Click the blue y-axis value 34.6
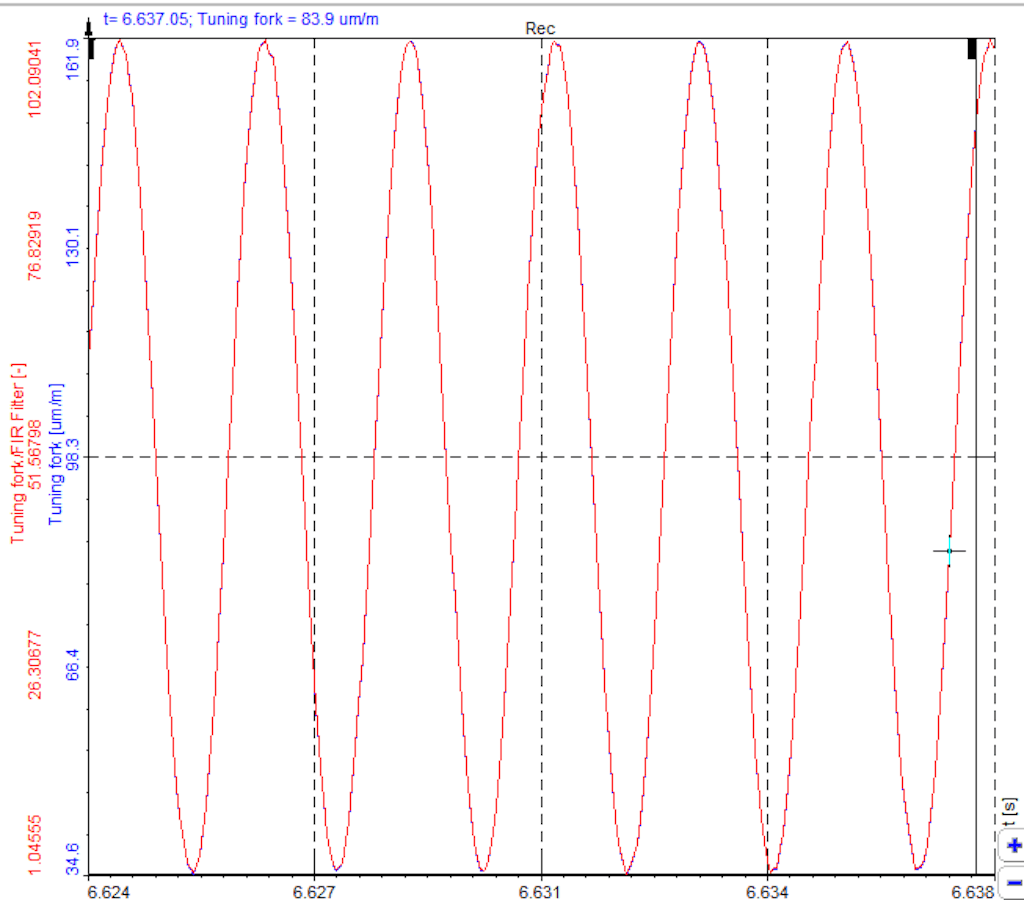 click(x=72, y=859)
